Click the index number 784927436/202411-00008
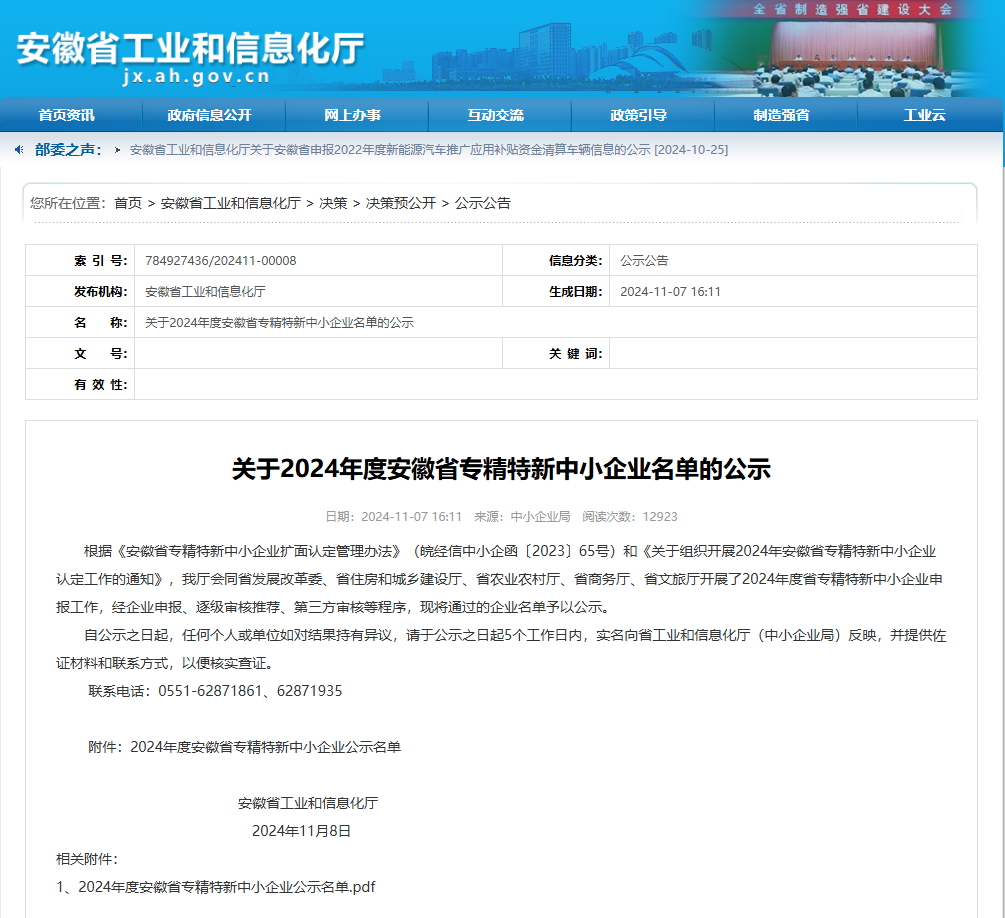This screenshot has width=1005, height=918. coord(221,261)
